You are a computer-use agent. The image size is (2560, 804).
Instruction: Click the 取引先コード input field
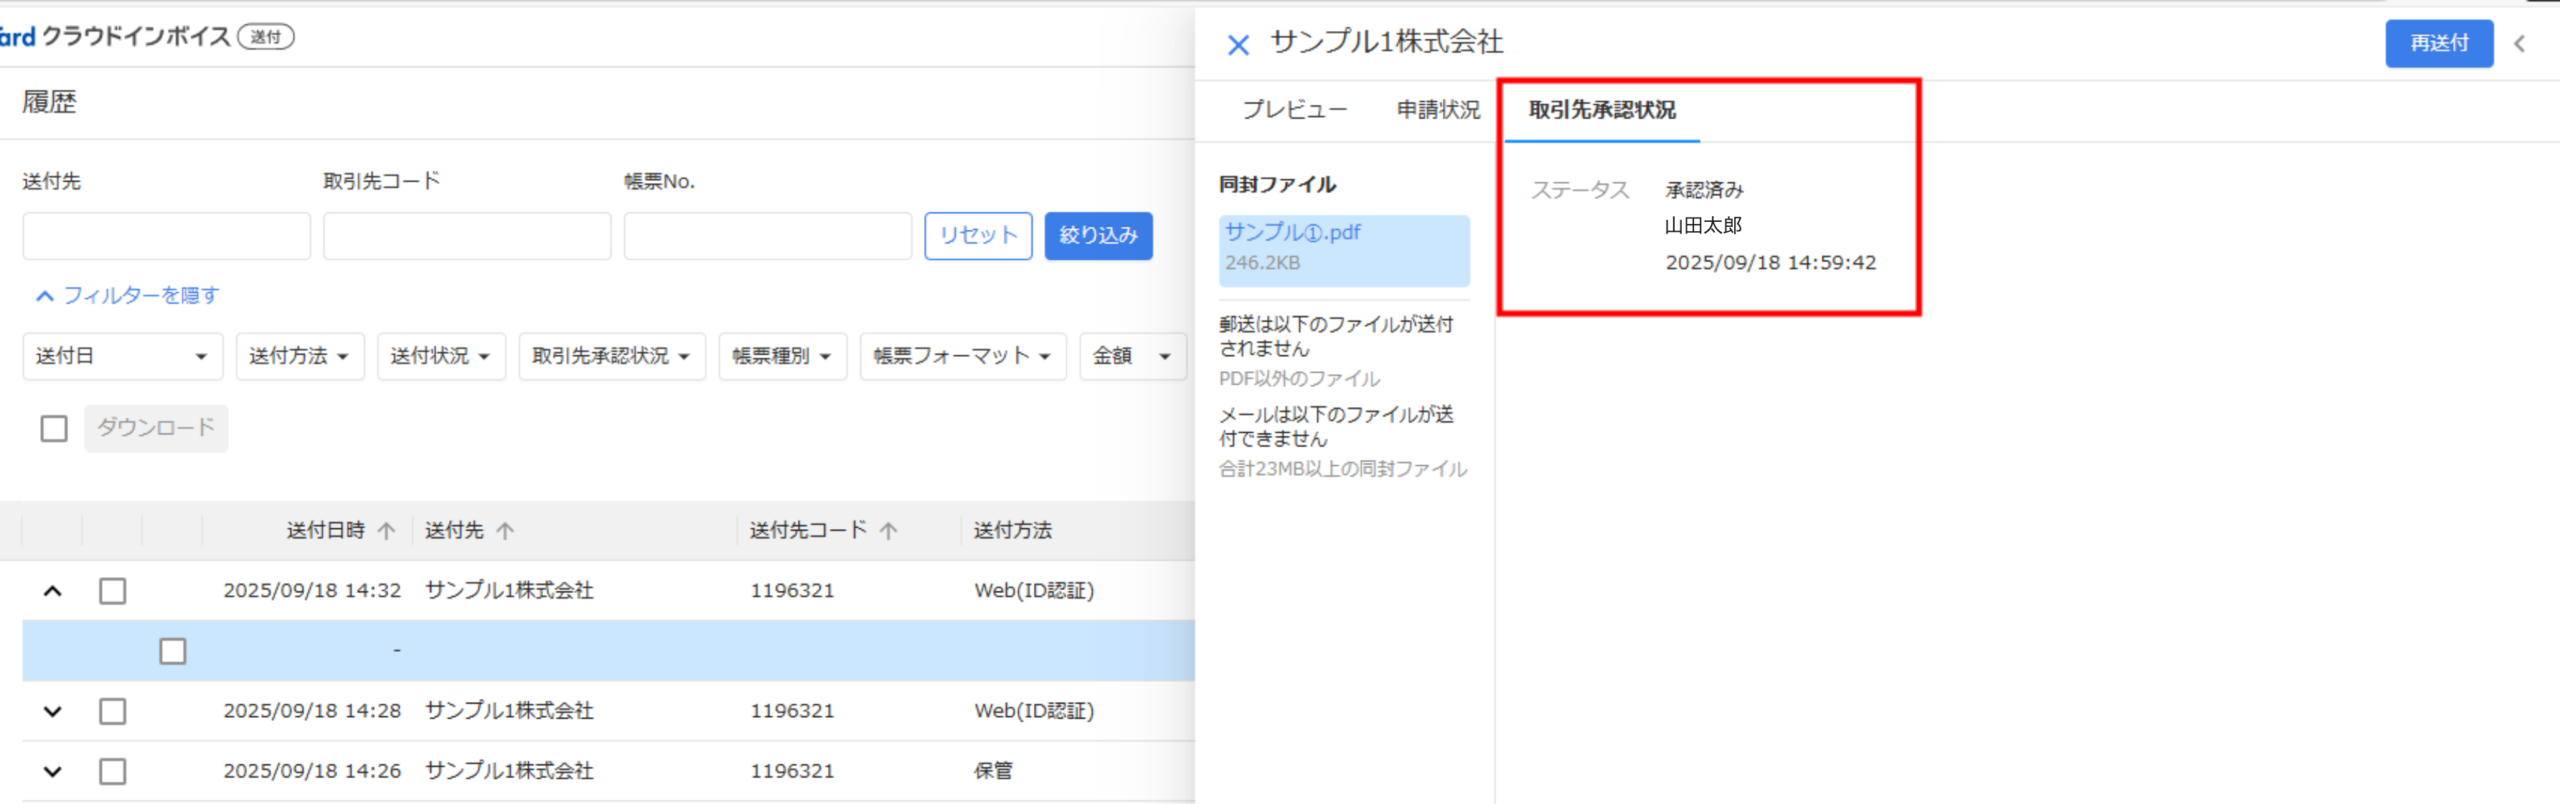coord(467,236)
